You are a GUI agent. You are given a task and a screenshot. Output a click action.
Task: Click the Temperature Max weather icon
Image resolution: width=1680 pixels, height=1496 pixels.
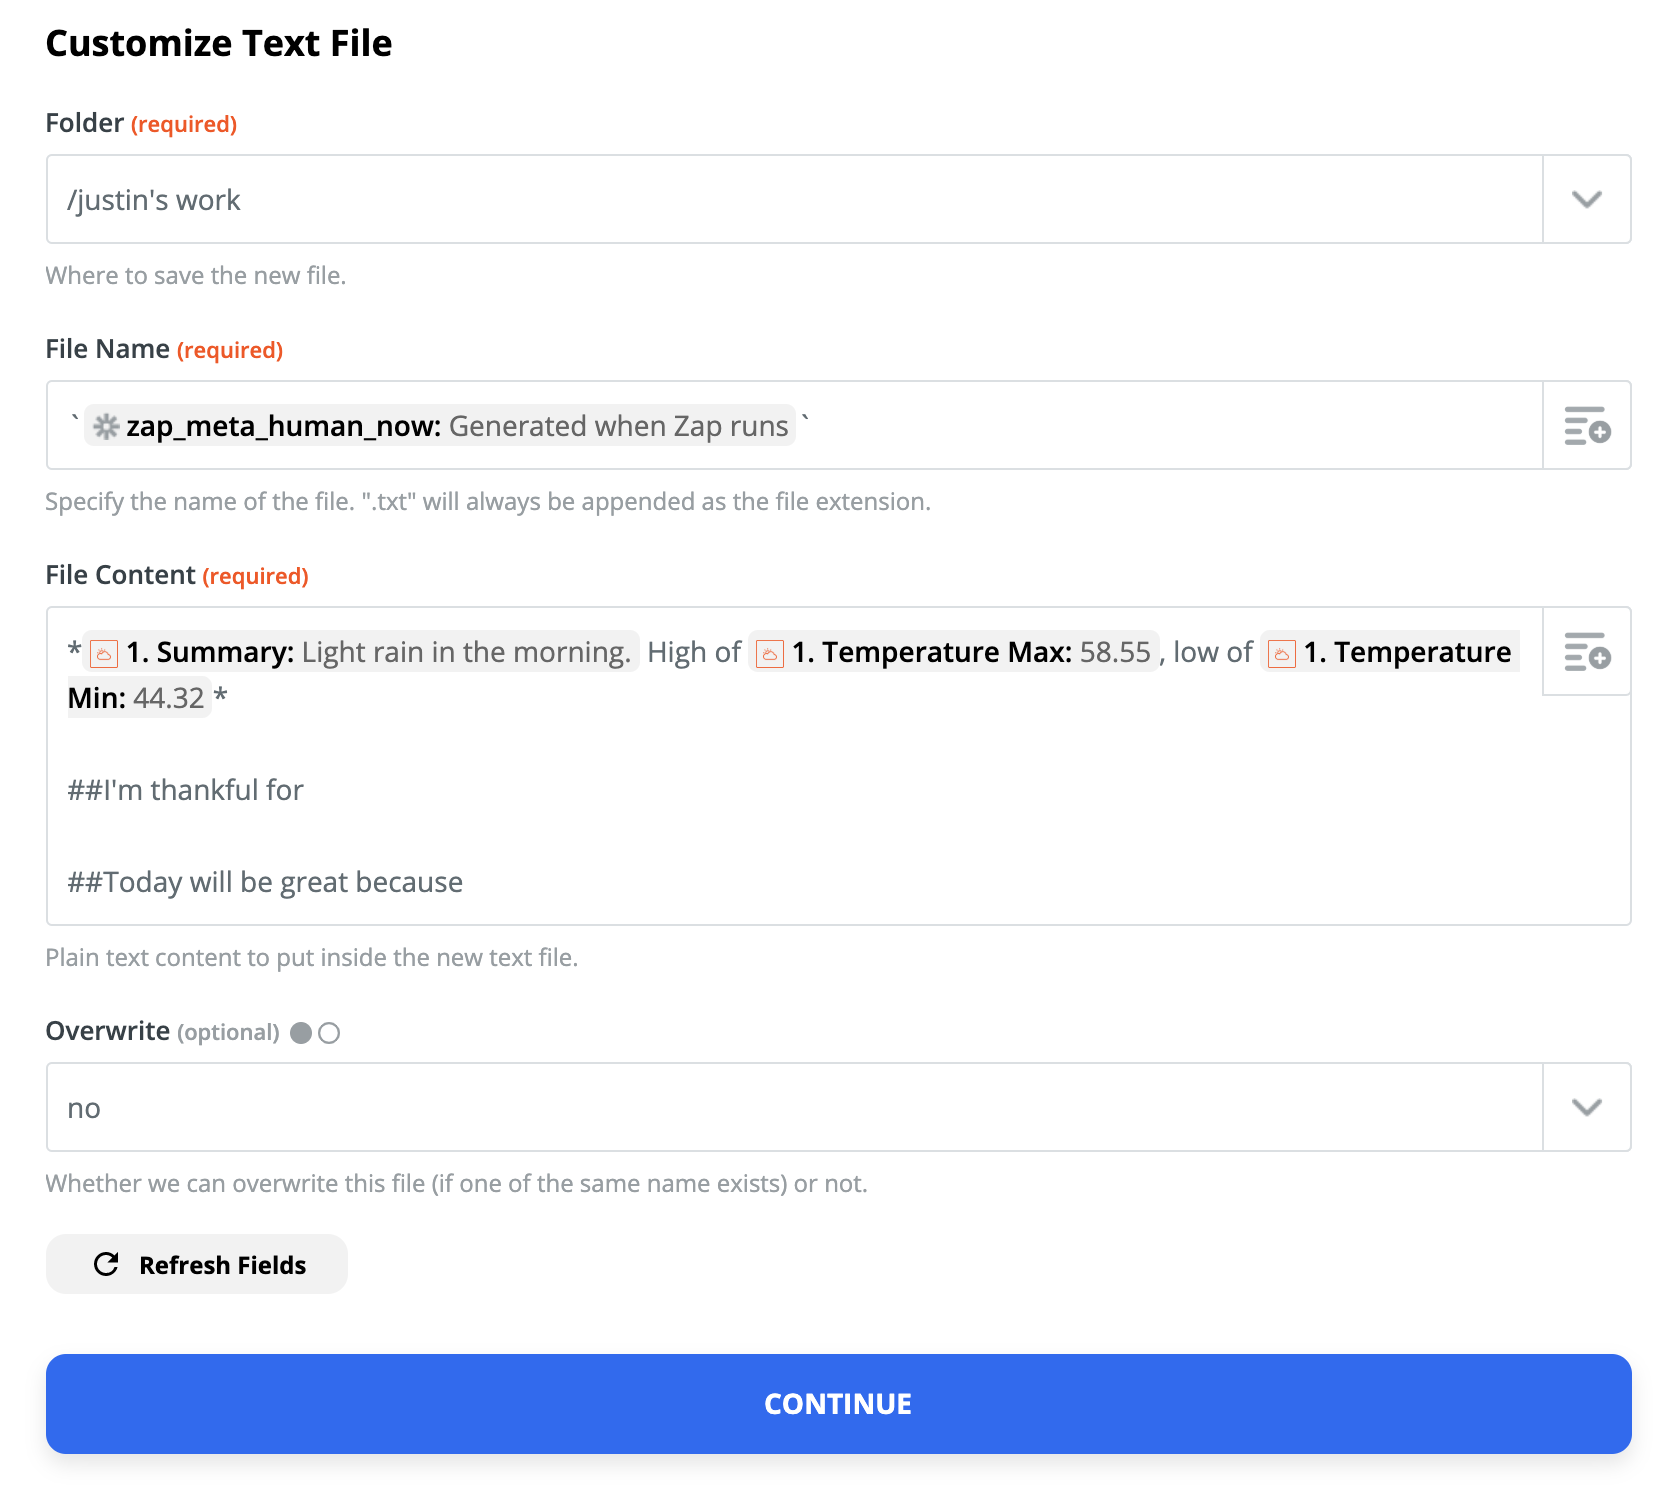pos(769,654)
